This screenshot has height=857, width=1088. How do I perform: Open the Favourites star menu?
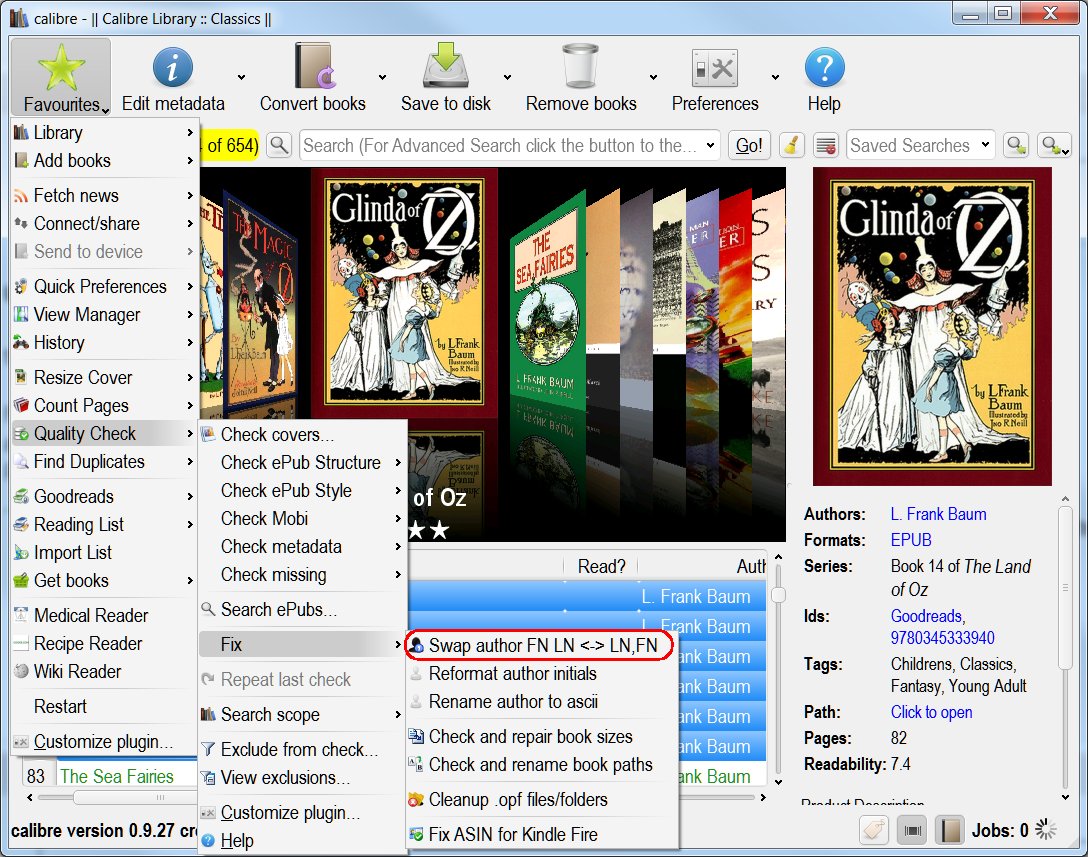tap(61, 76)
